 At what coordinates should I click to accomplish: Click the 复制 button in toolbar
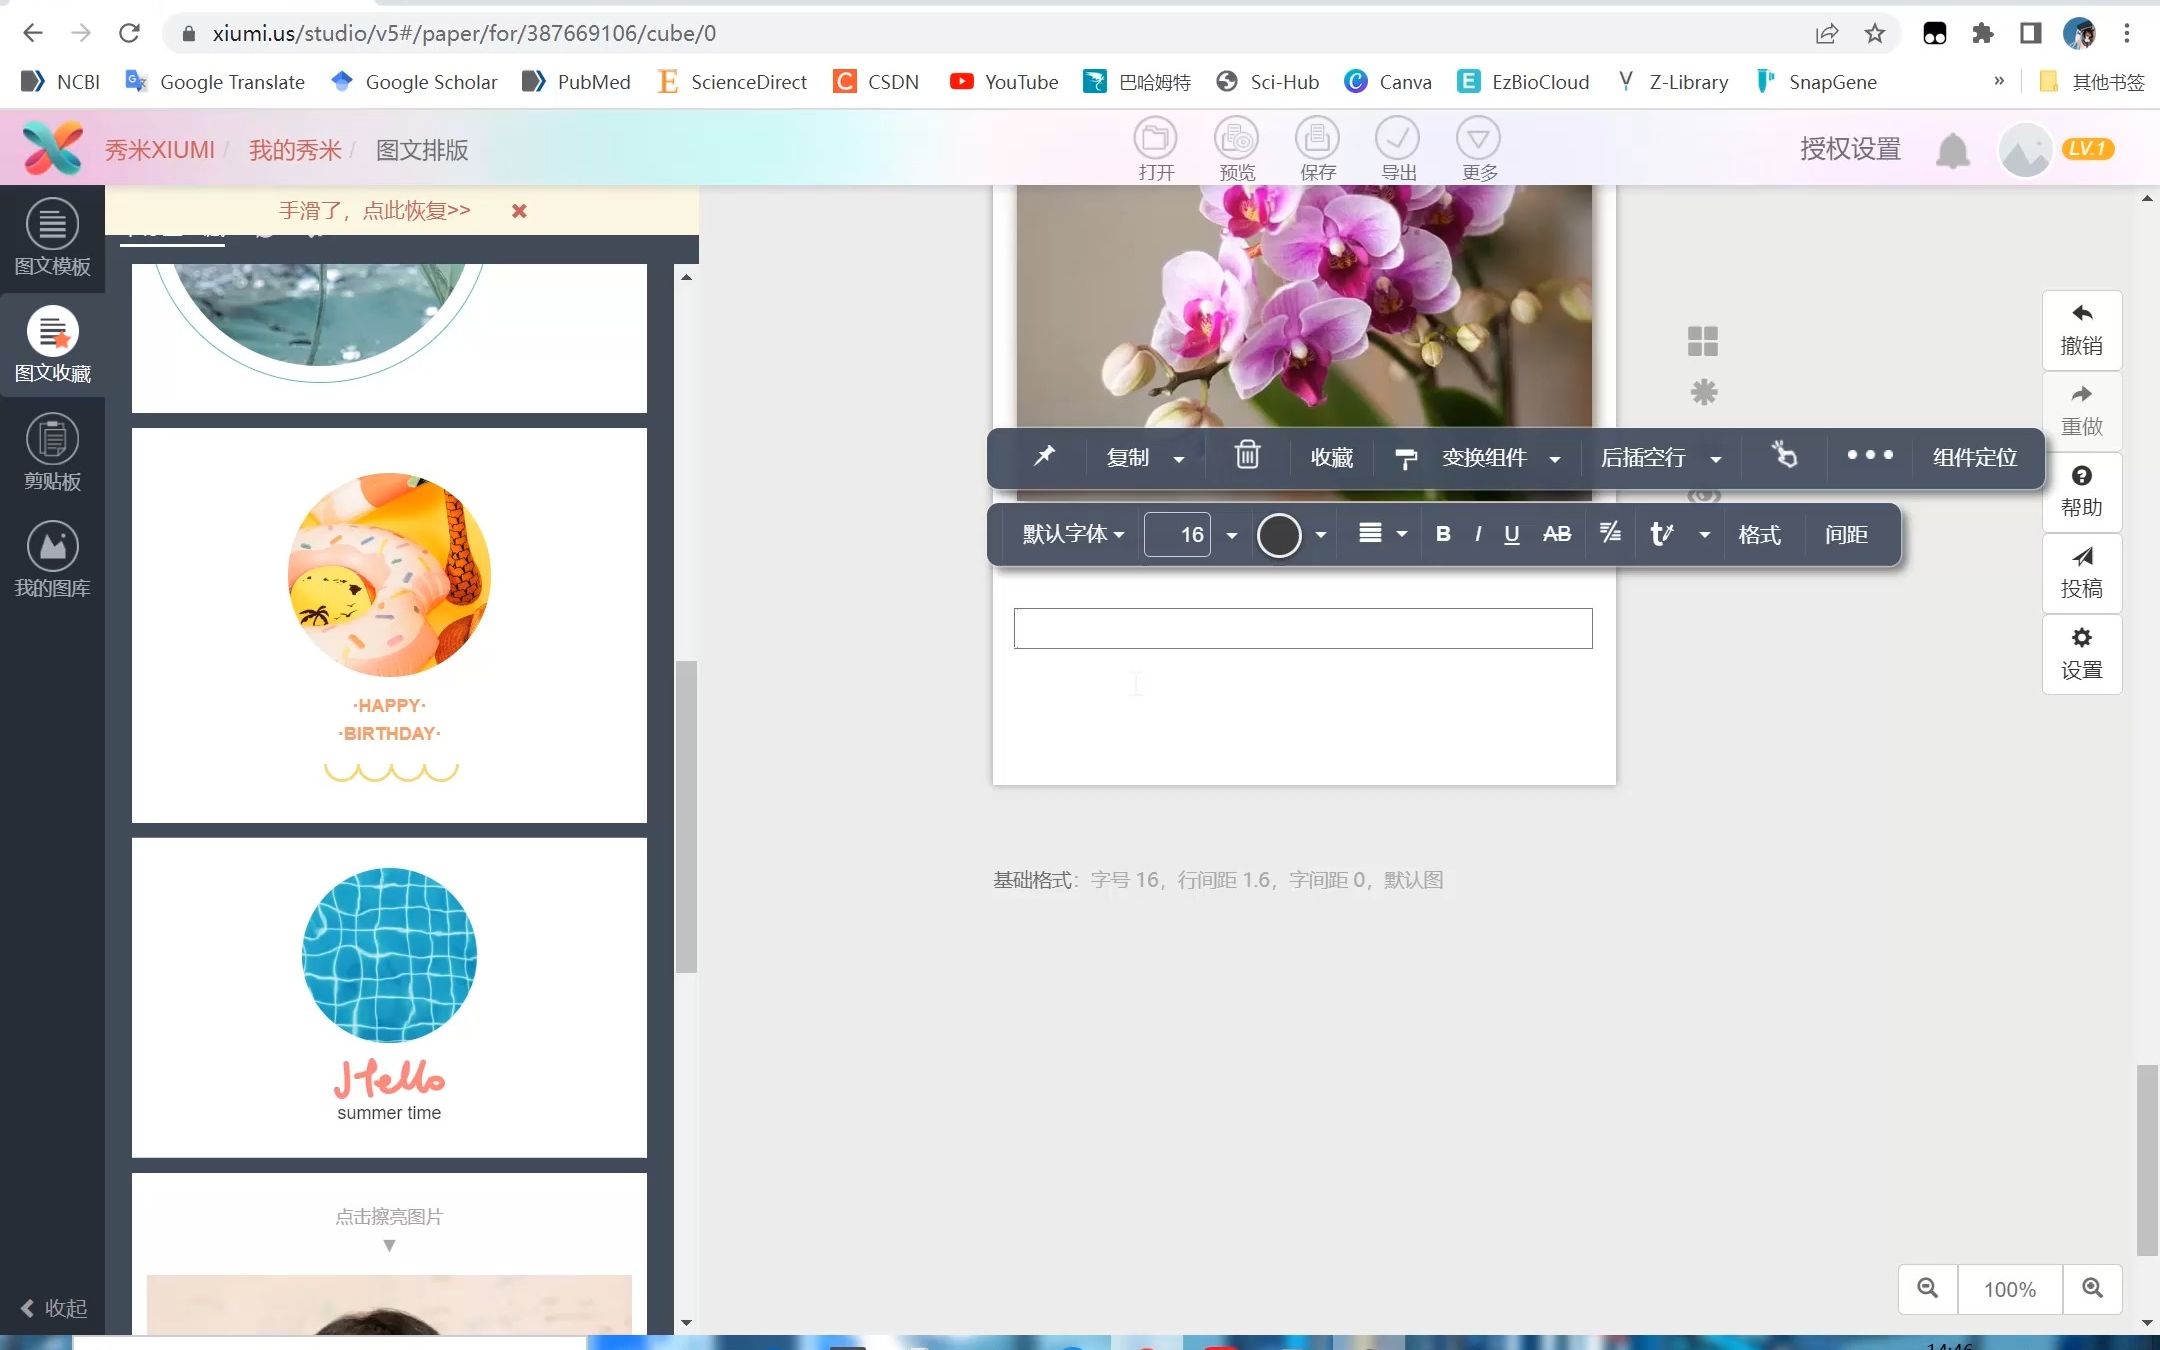1126,457
